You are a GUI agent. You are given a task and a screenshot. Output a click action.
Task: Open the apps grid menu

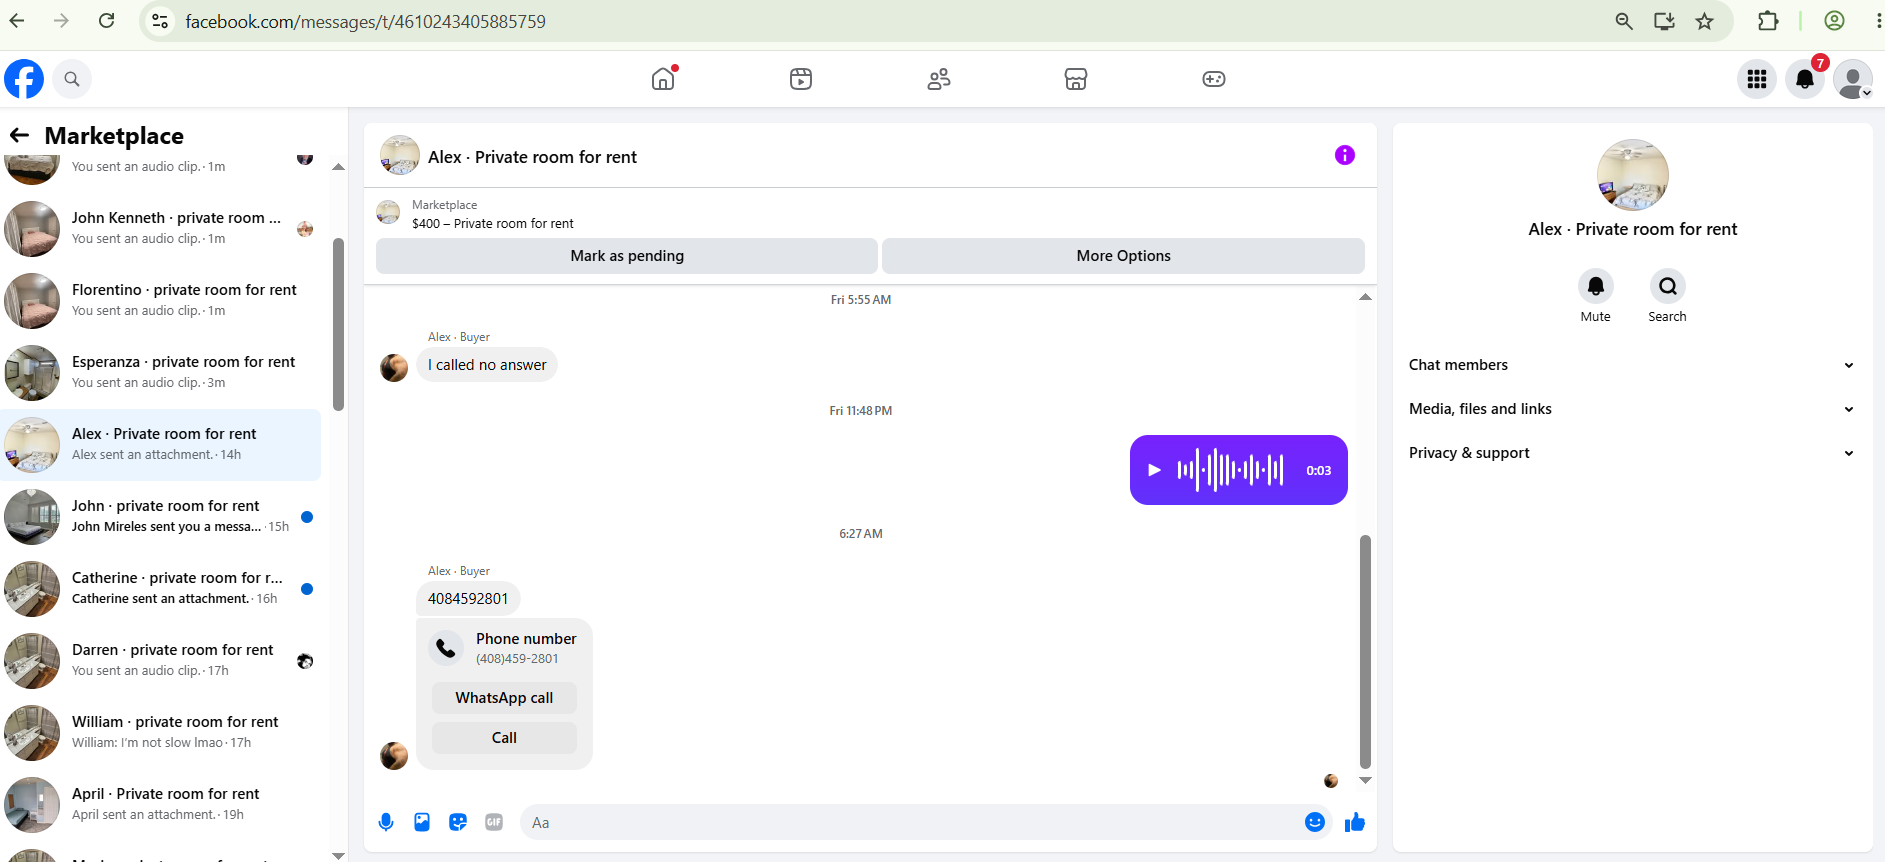[x=1757, y=79]
